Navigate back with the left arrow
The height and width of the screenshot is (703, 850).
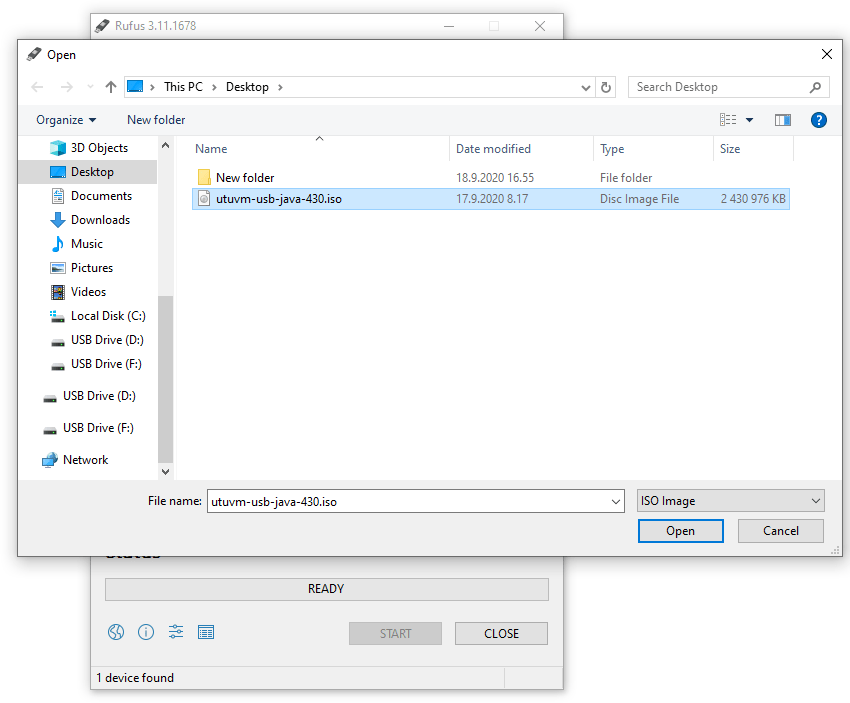click(37, 87)
